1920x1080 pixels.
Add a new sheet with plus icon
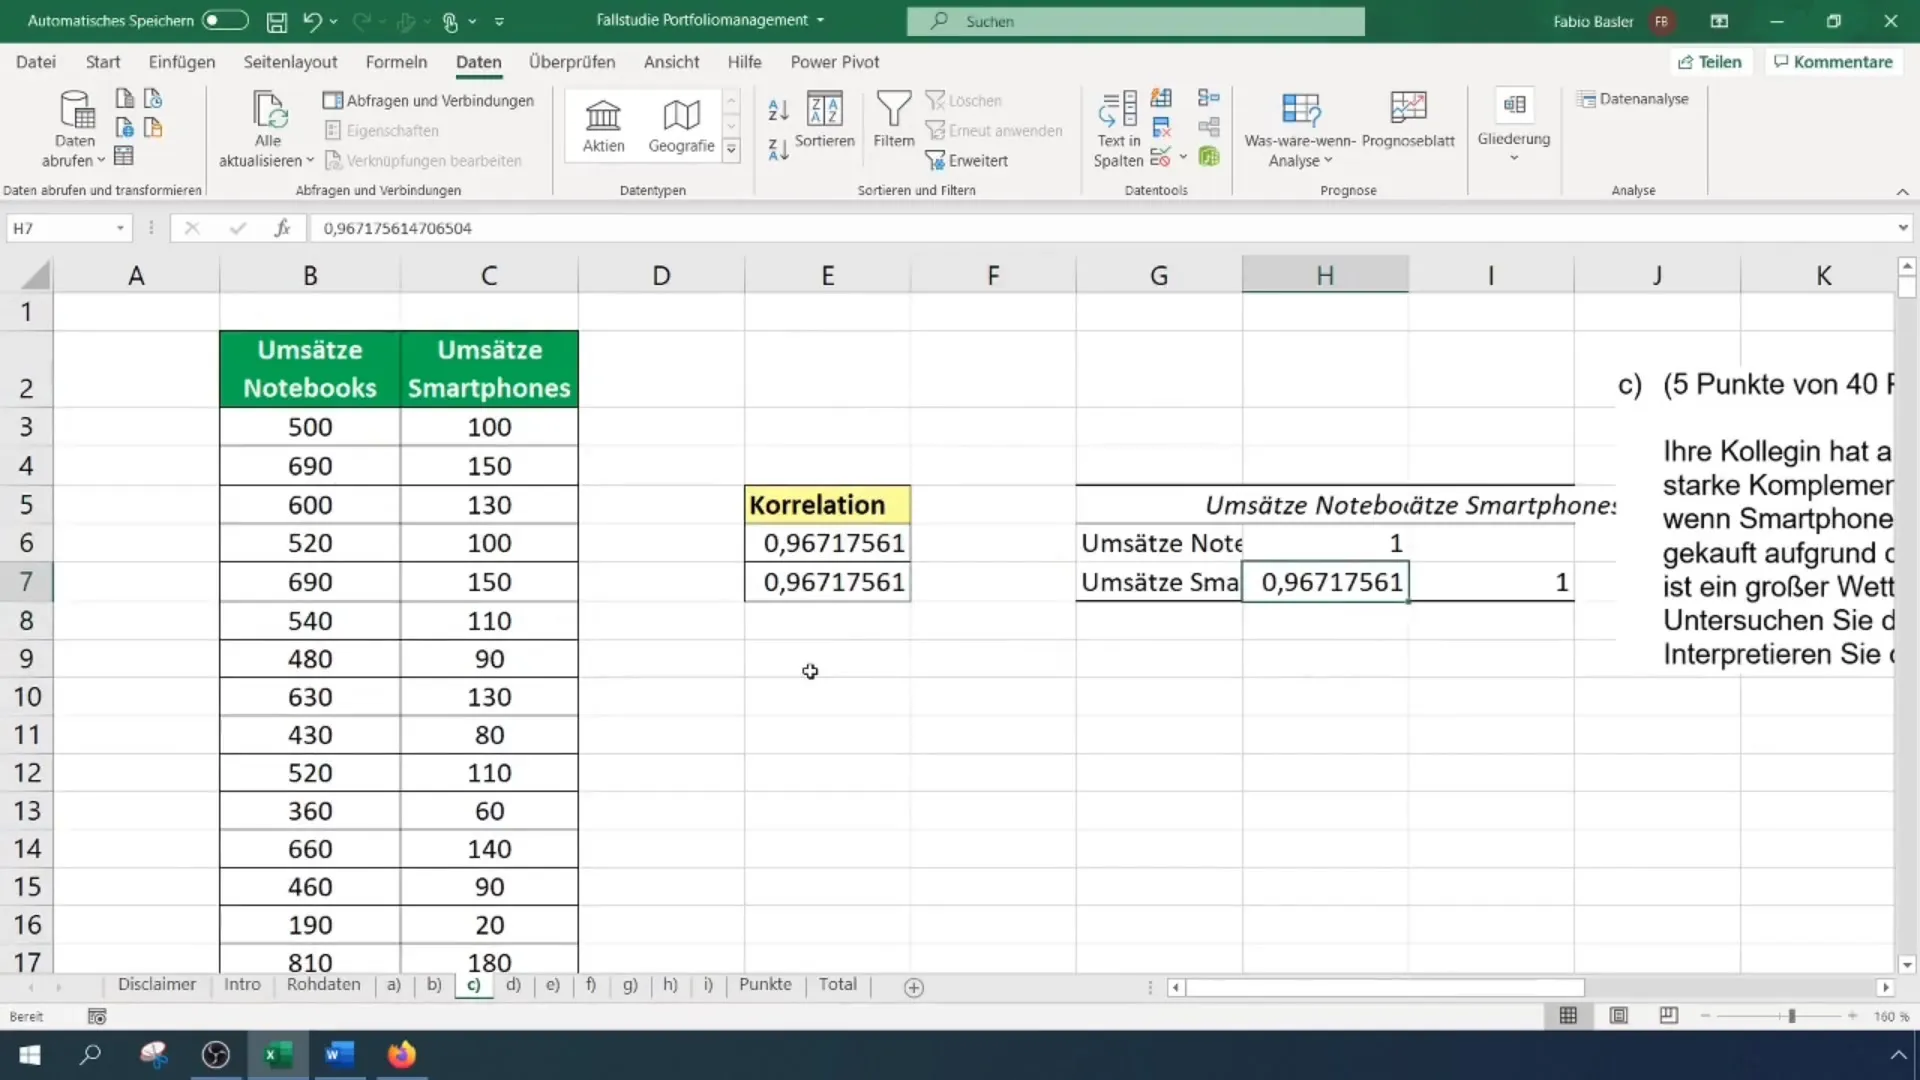[913, 987]
